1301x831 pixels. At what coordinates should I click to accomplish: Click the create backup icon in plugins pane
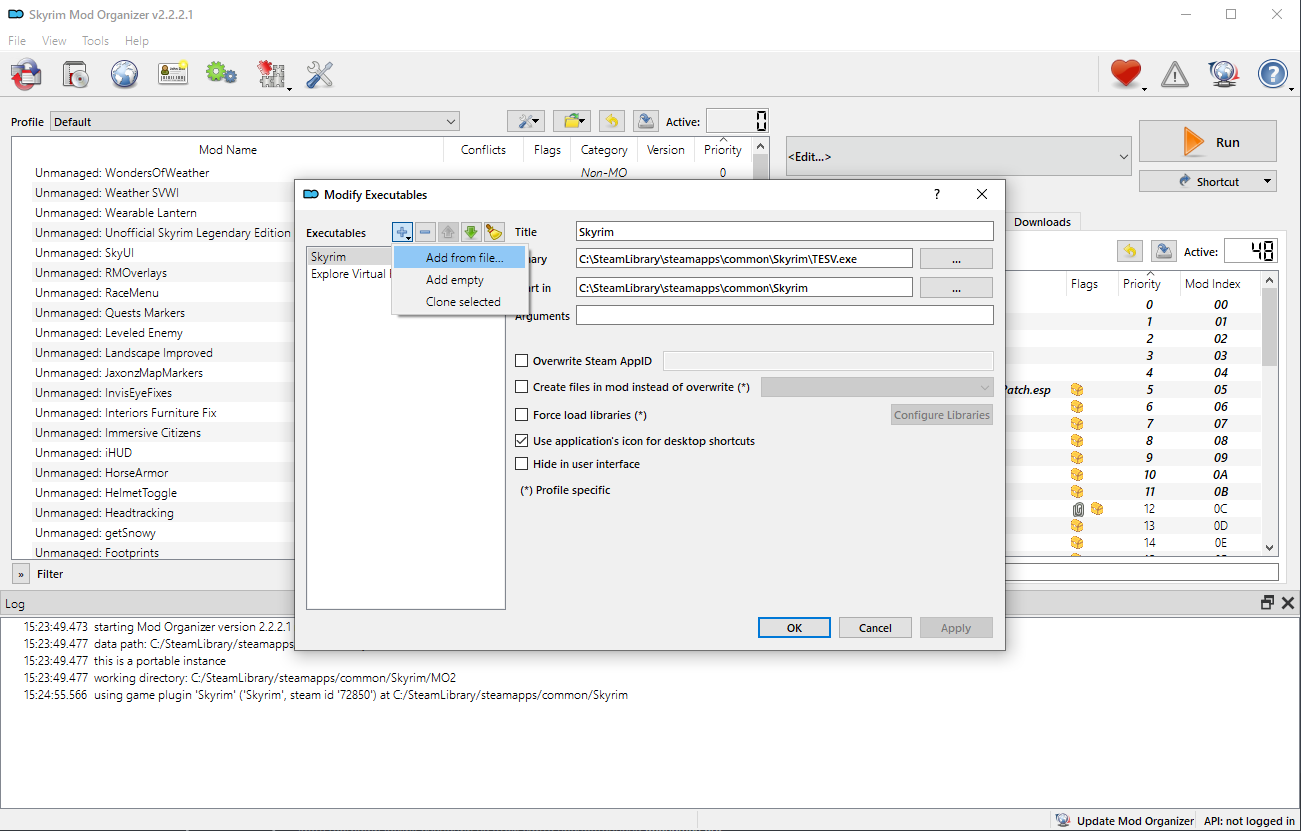pyautogui.click(x=1163, y=251)
